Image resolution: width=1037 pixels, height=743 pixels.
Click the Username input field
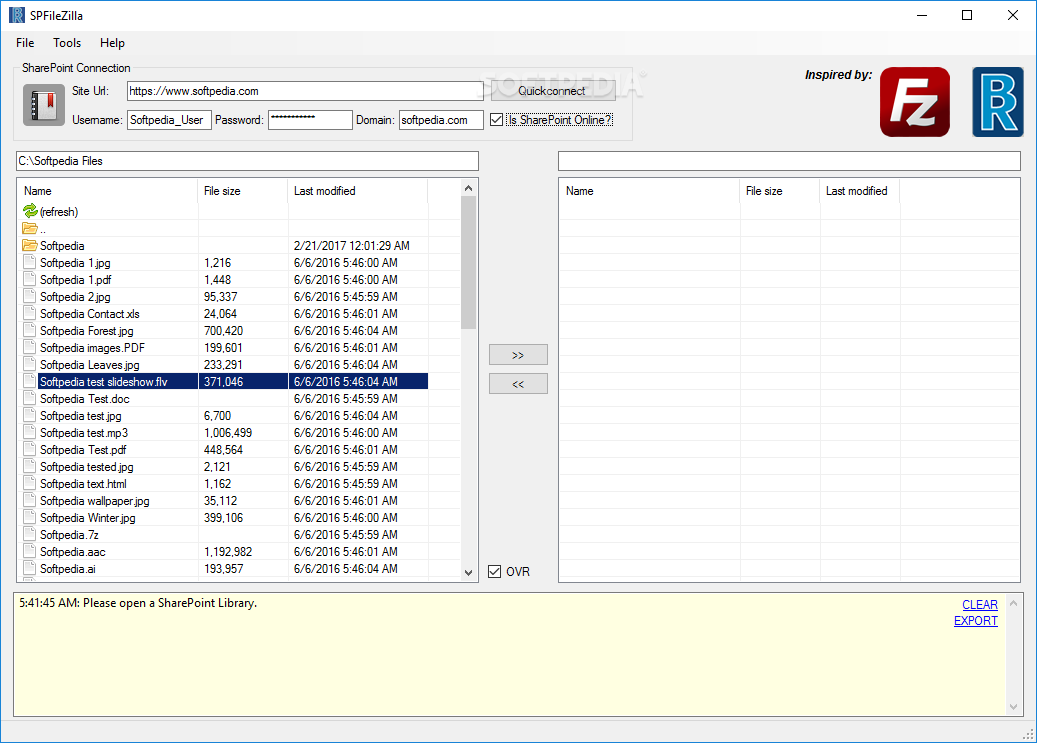coord(169,120)
